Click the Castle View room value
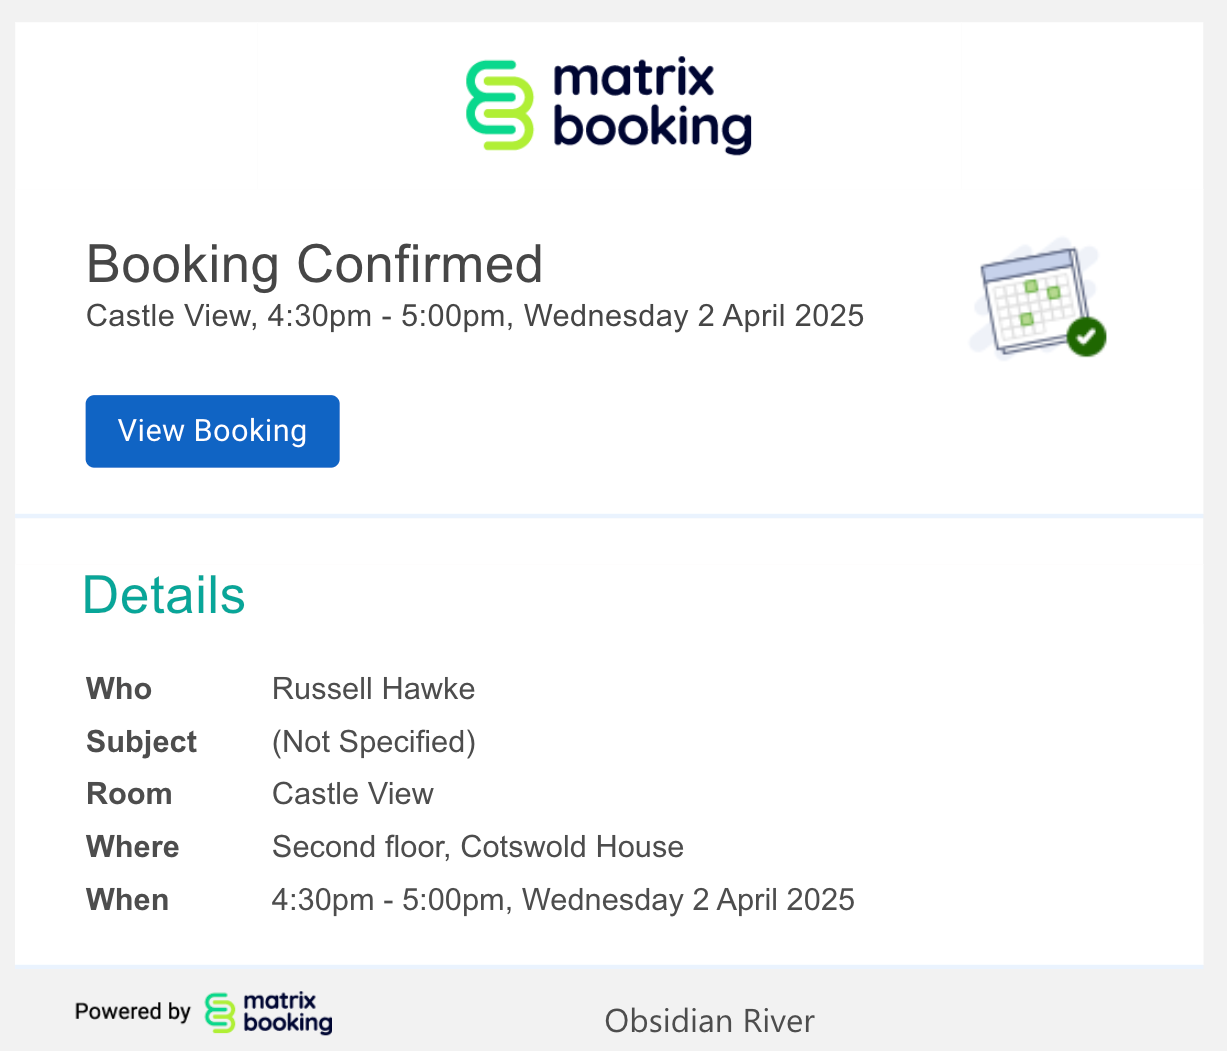1227x1051 pixels. pos(352,794)
